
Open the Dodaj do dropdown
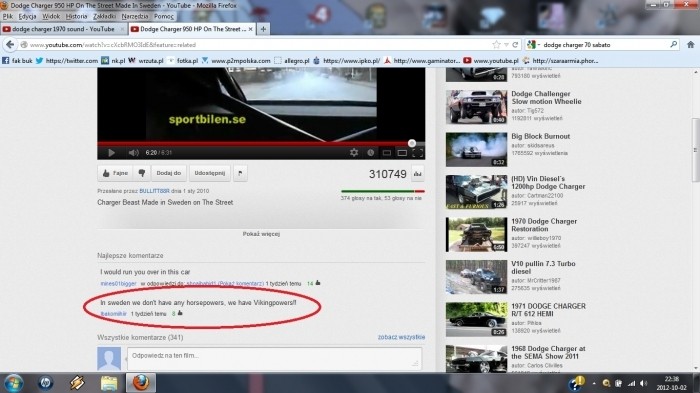(x=169, y=173)
